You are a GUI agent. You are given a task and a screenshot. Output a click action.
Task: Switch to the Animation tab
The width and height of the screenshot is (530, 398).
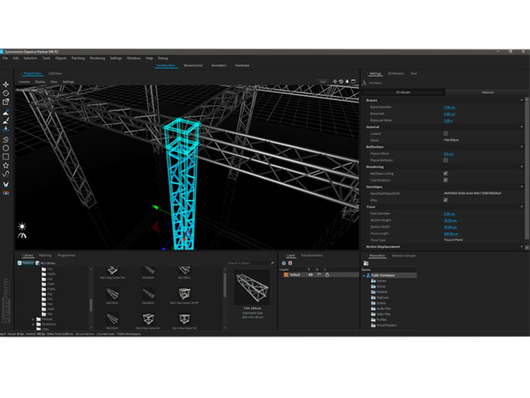[219, 65]
